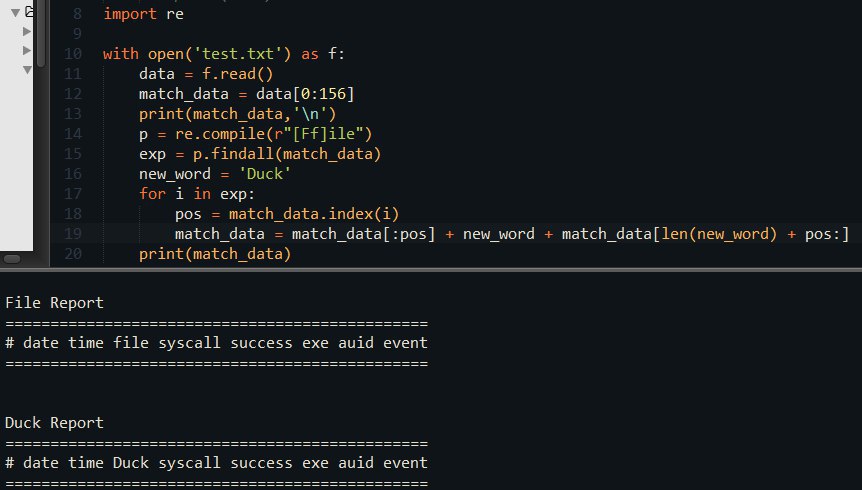Click the final print(match_data) statement

[x=215, y=254]
